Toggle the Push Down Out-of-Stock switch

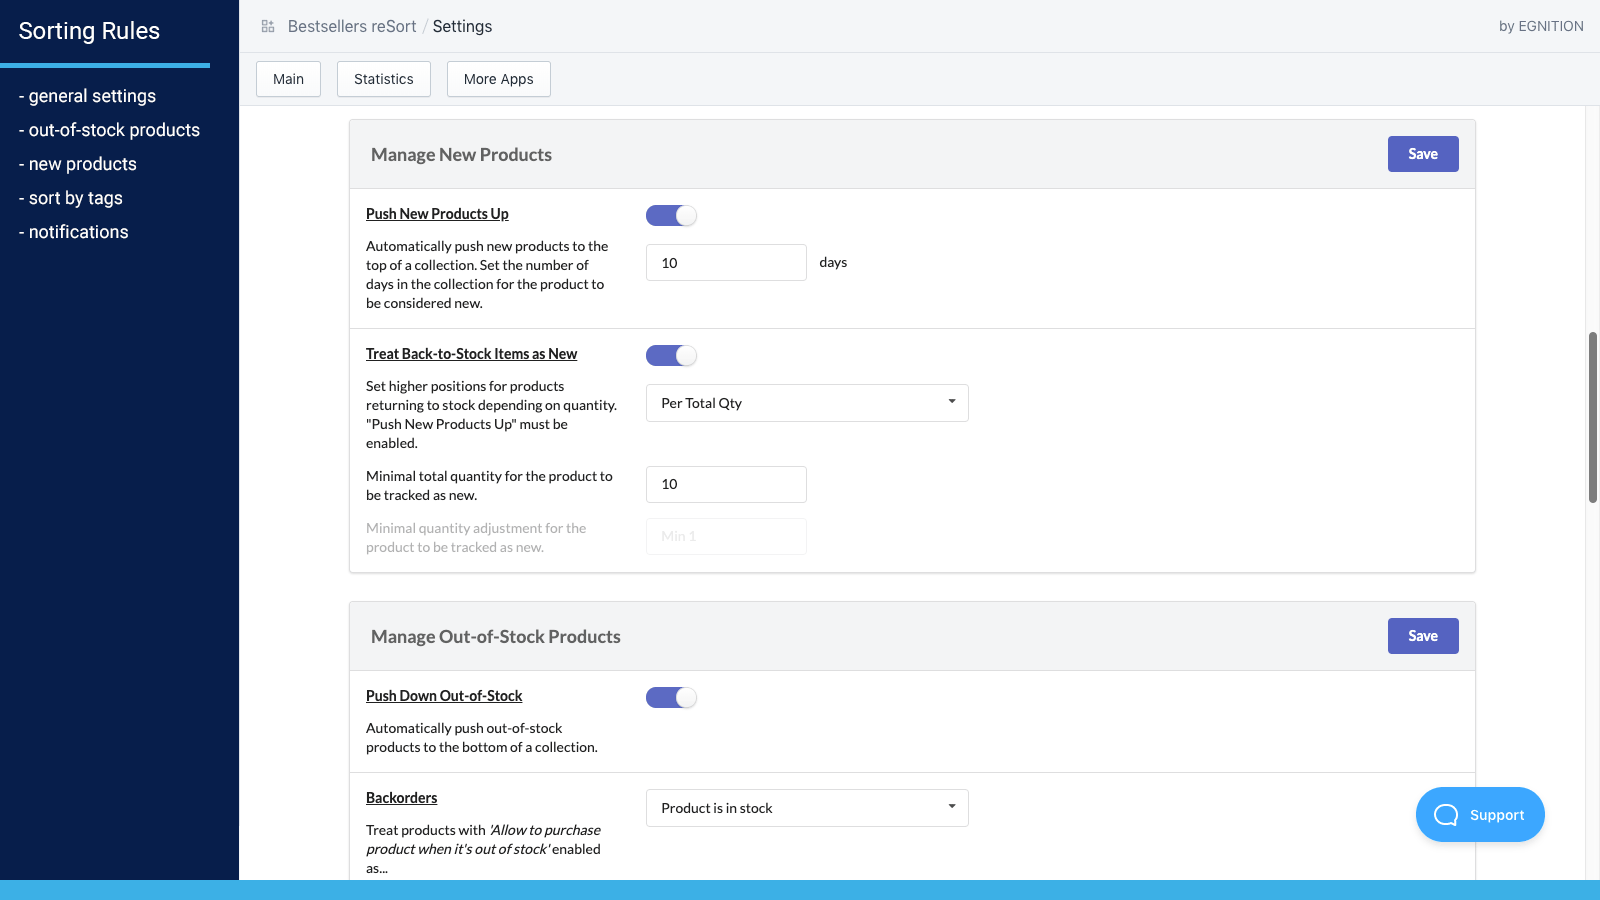click(x=671, y=697)
